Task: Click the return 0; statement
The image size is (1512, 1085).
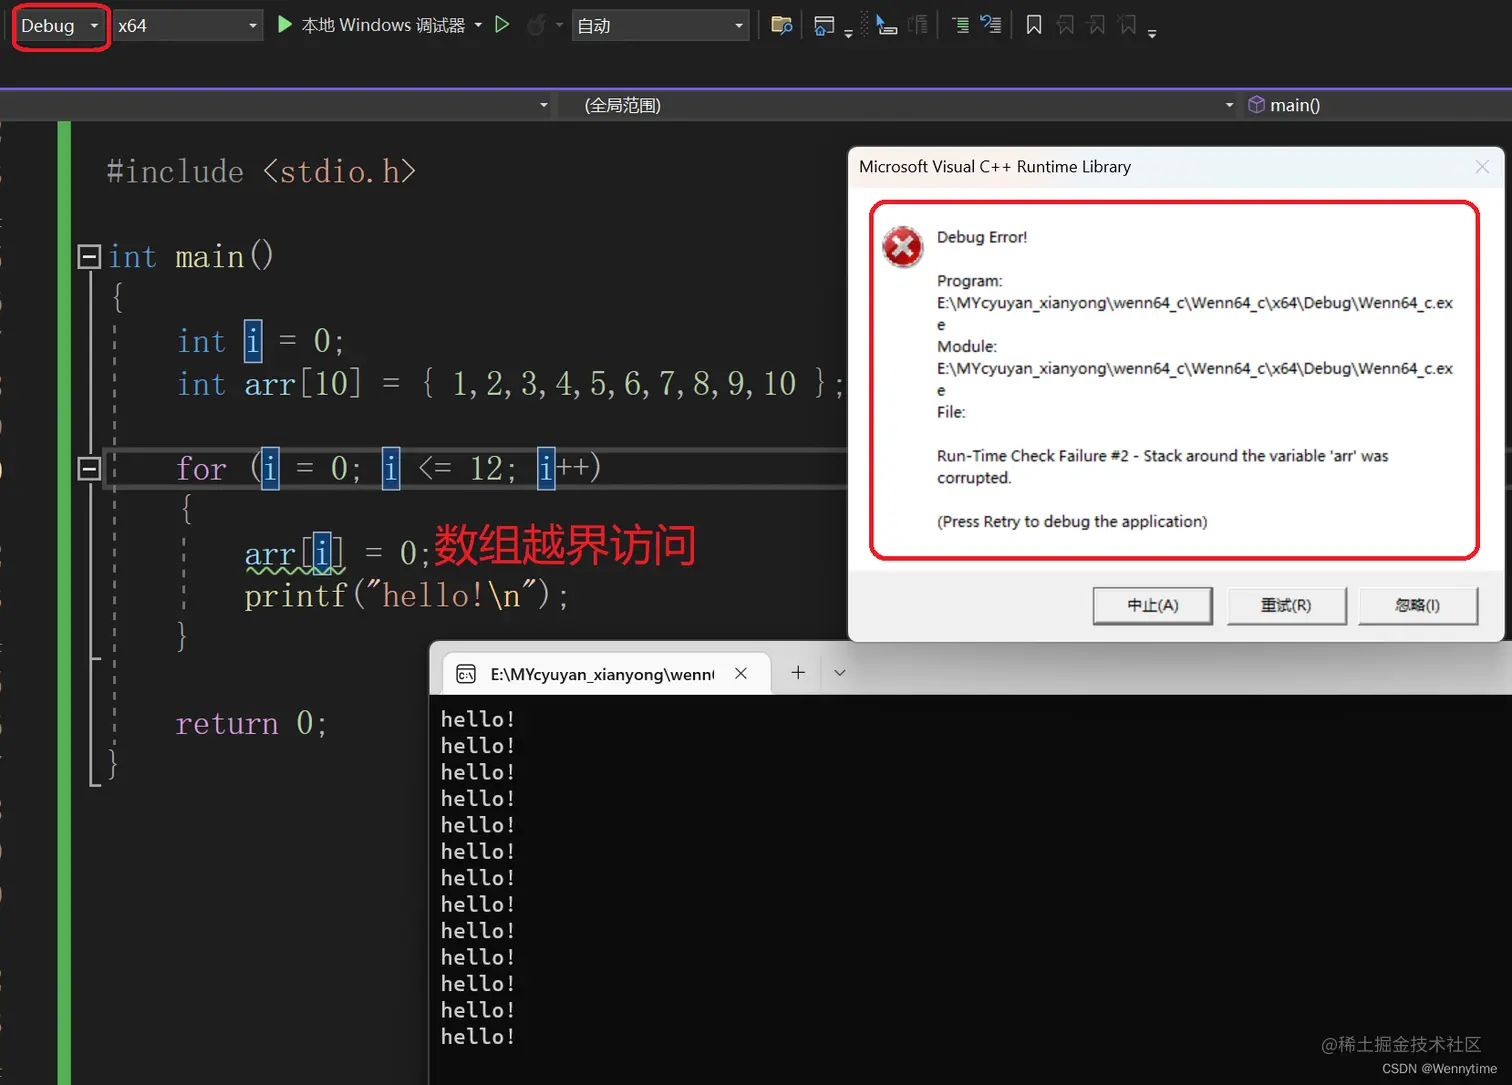Action: (251, 723)
